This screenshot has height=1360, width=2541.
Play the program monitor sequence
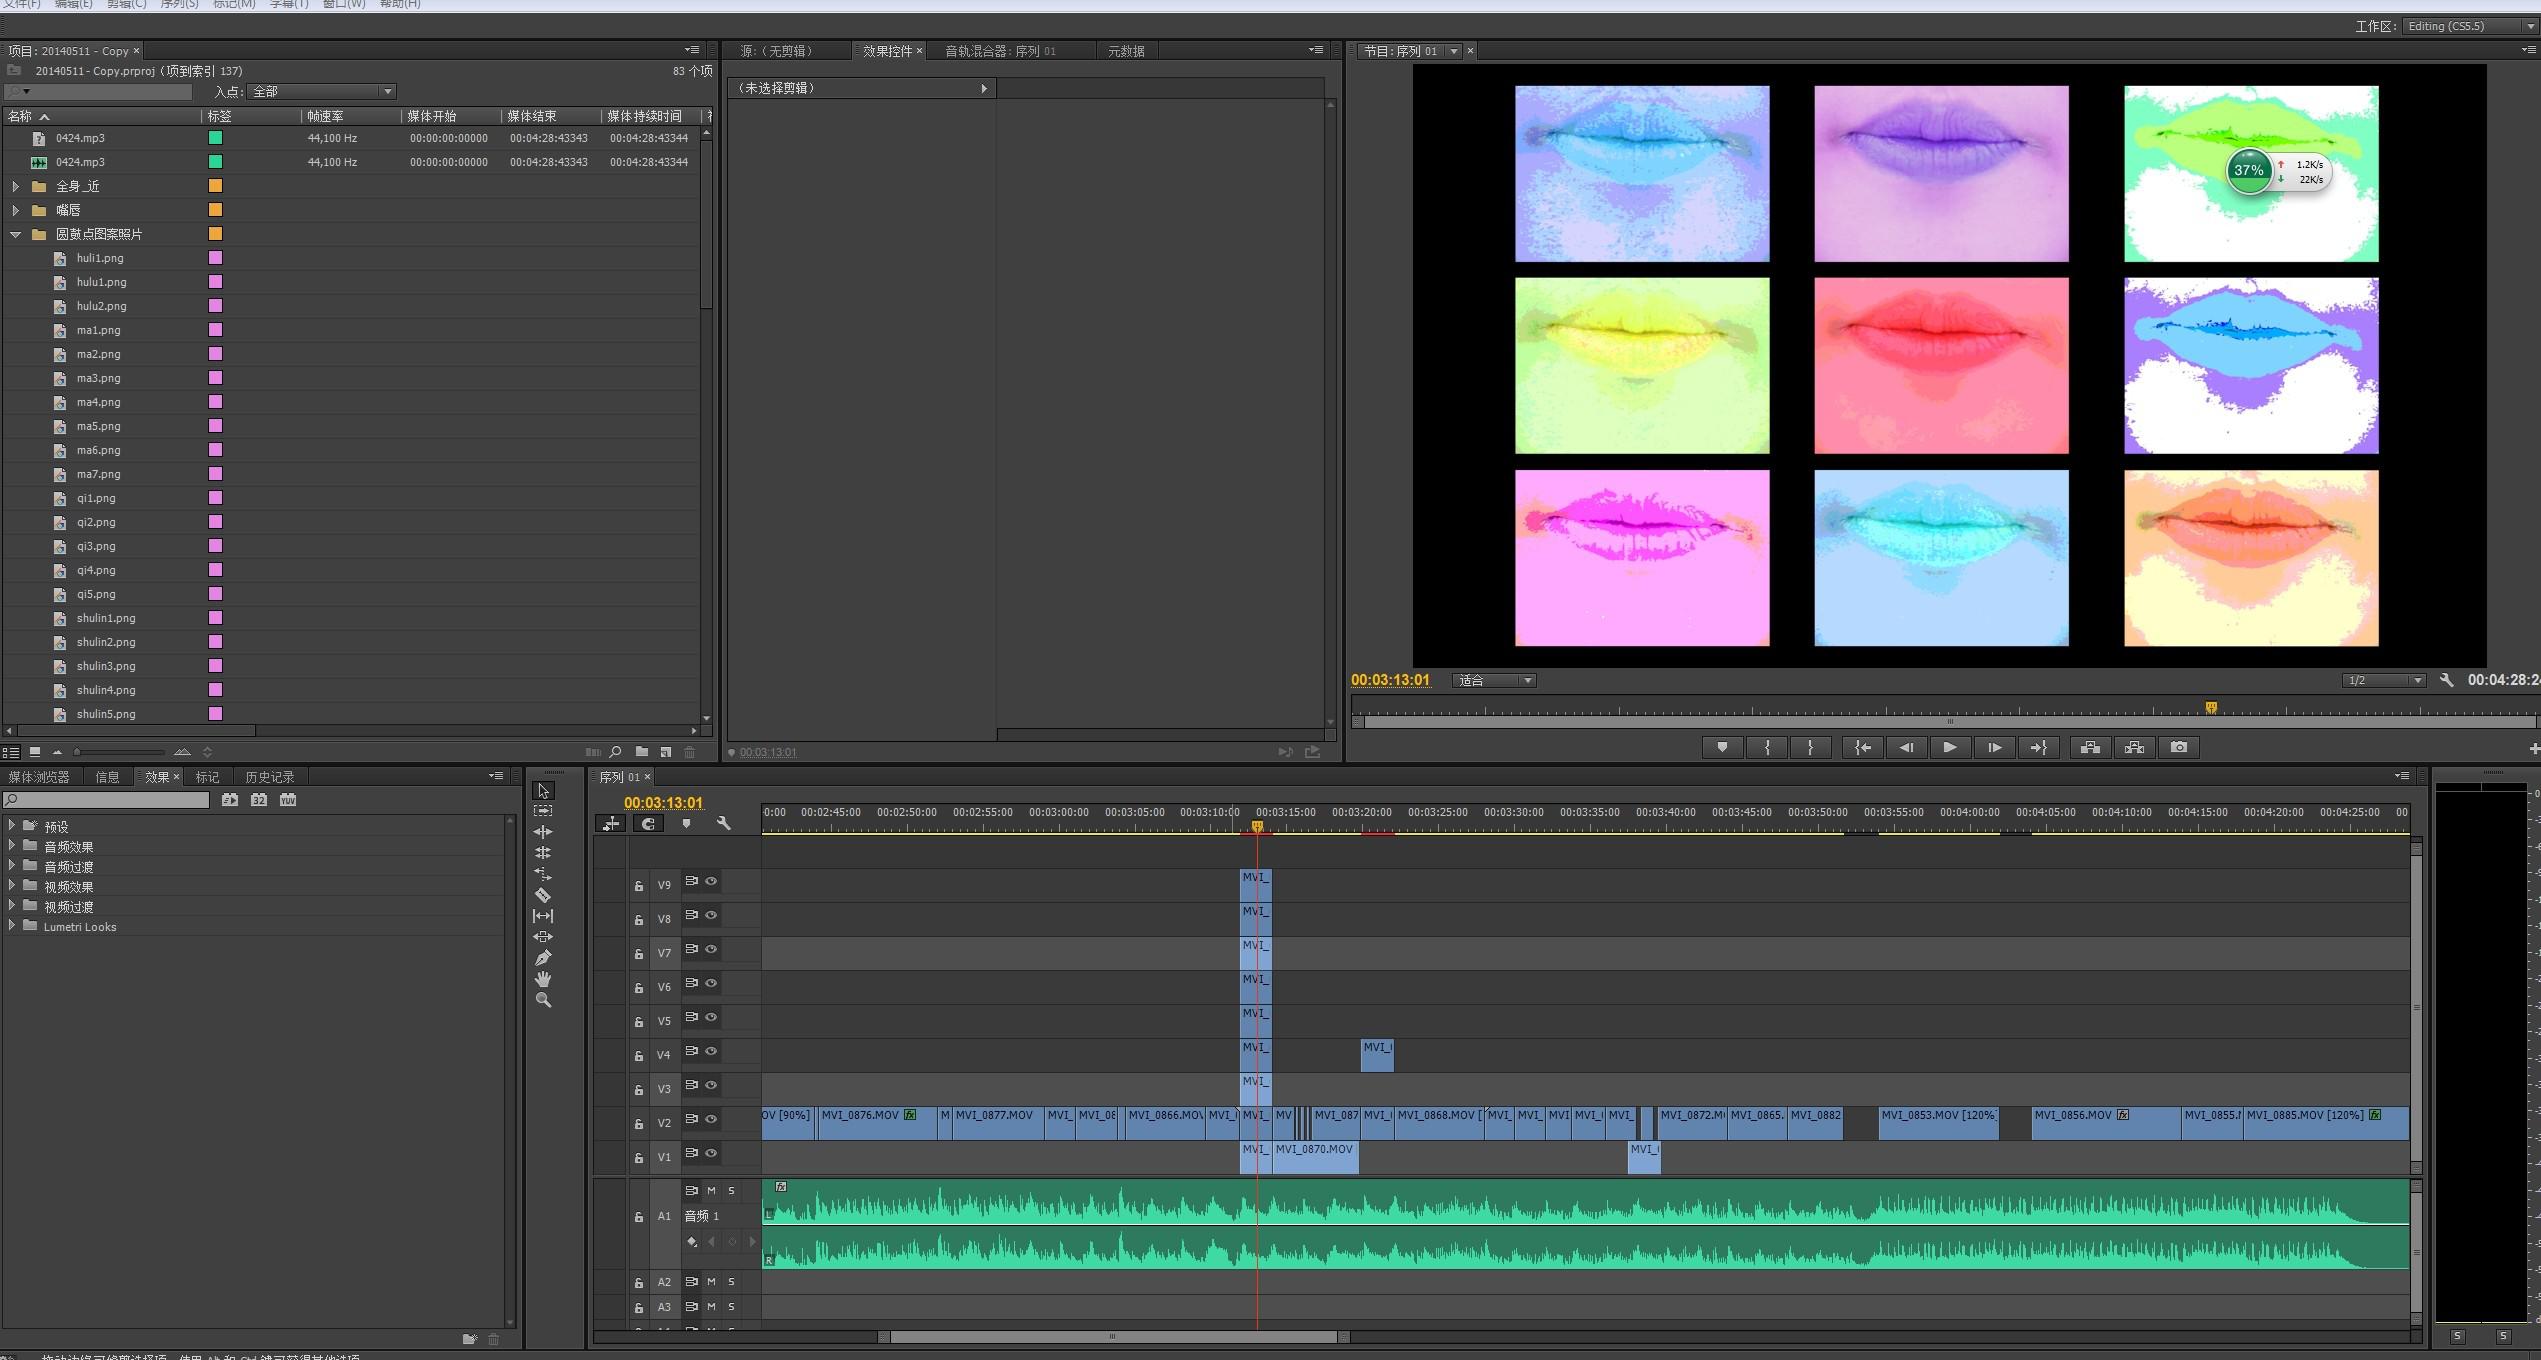pos(1949,747)
